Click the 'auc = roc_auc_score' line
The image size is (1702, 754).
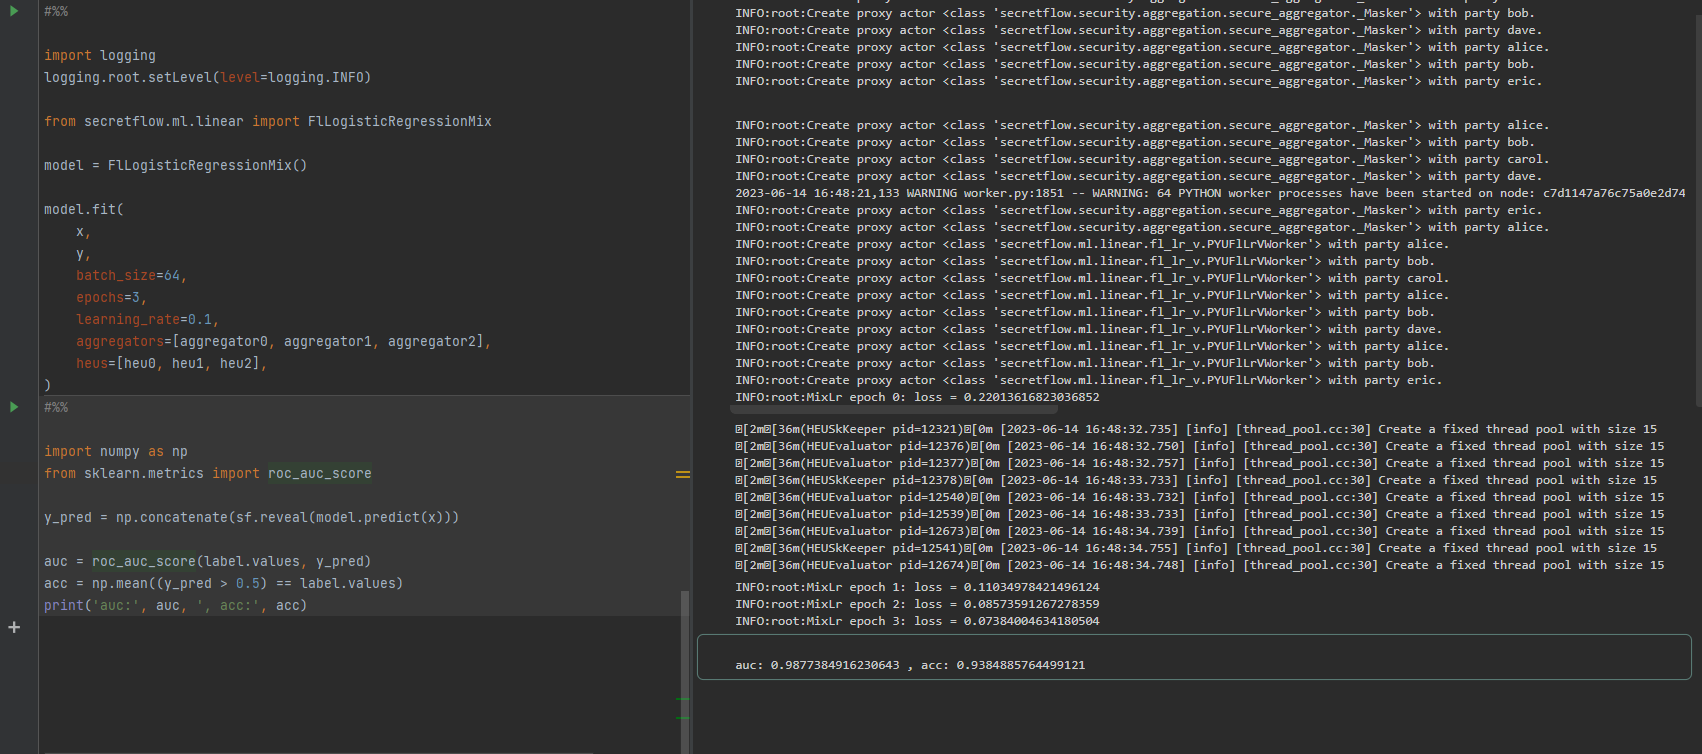tap(207, 561)
